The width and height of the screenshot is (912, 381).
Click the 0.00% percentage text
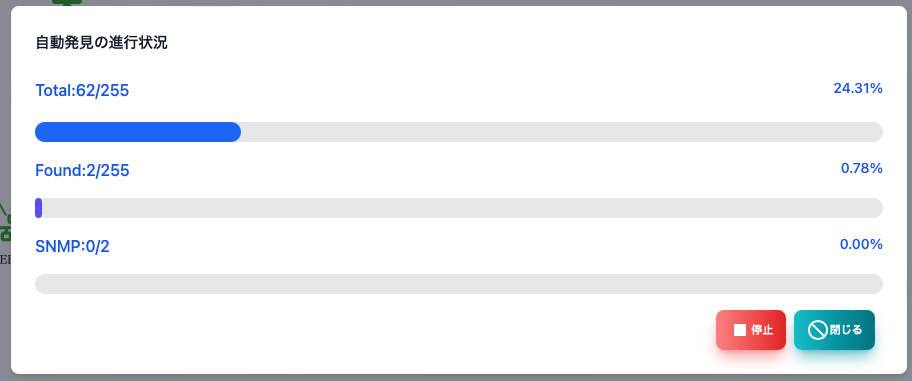point(861,244)
